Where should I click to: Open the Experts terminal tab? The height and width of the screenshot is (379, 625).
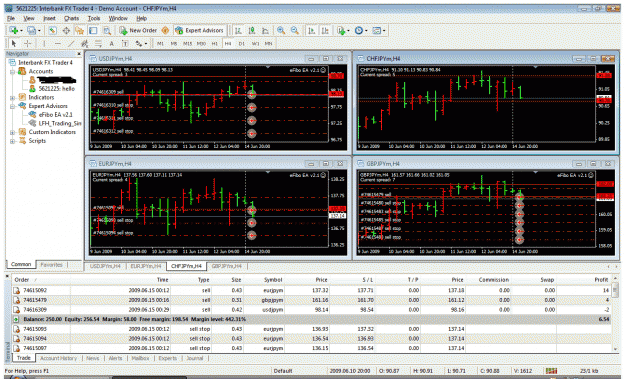pos(167,358)
